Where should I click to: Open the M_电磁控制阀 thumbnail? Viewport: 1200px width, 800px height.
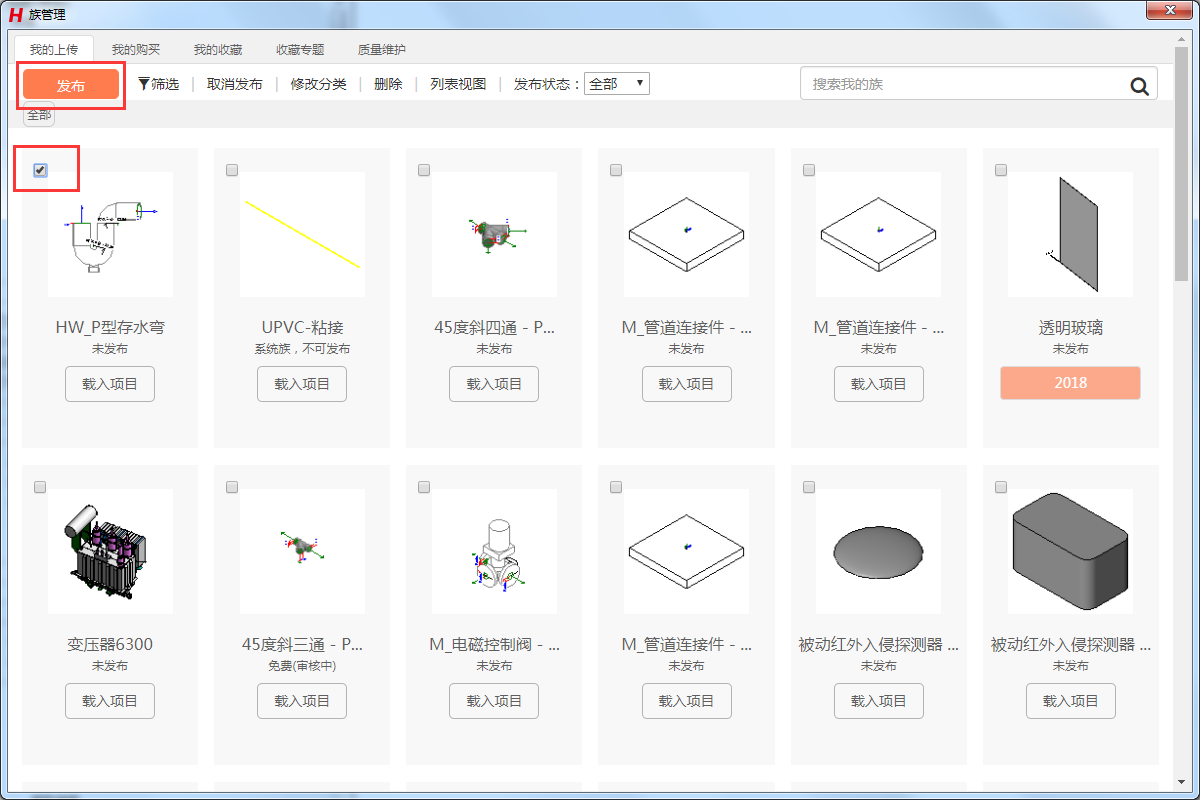494,551
